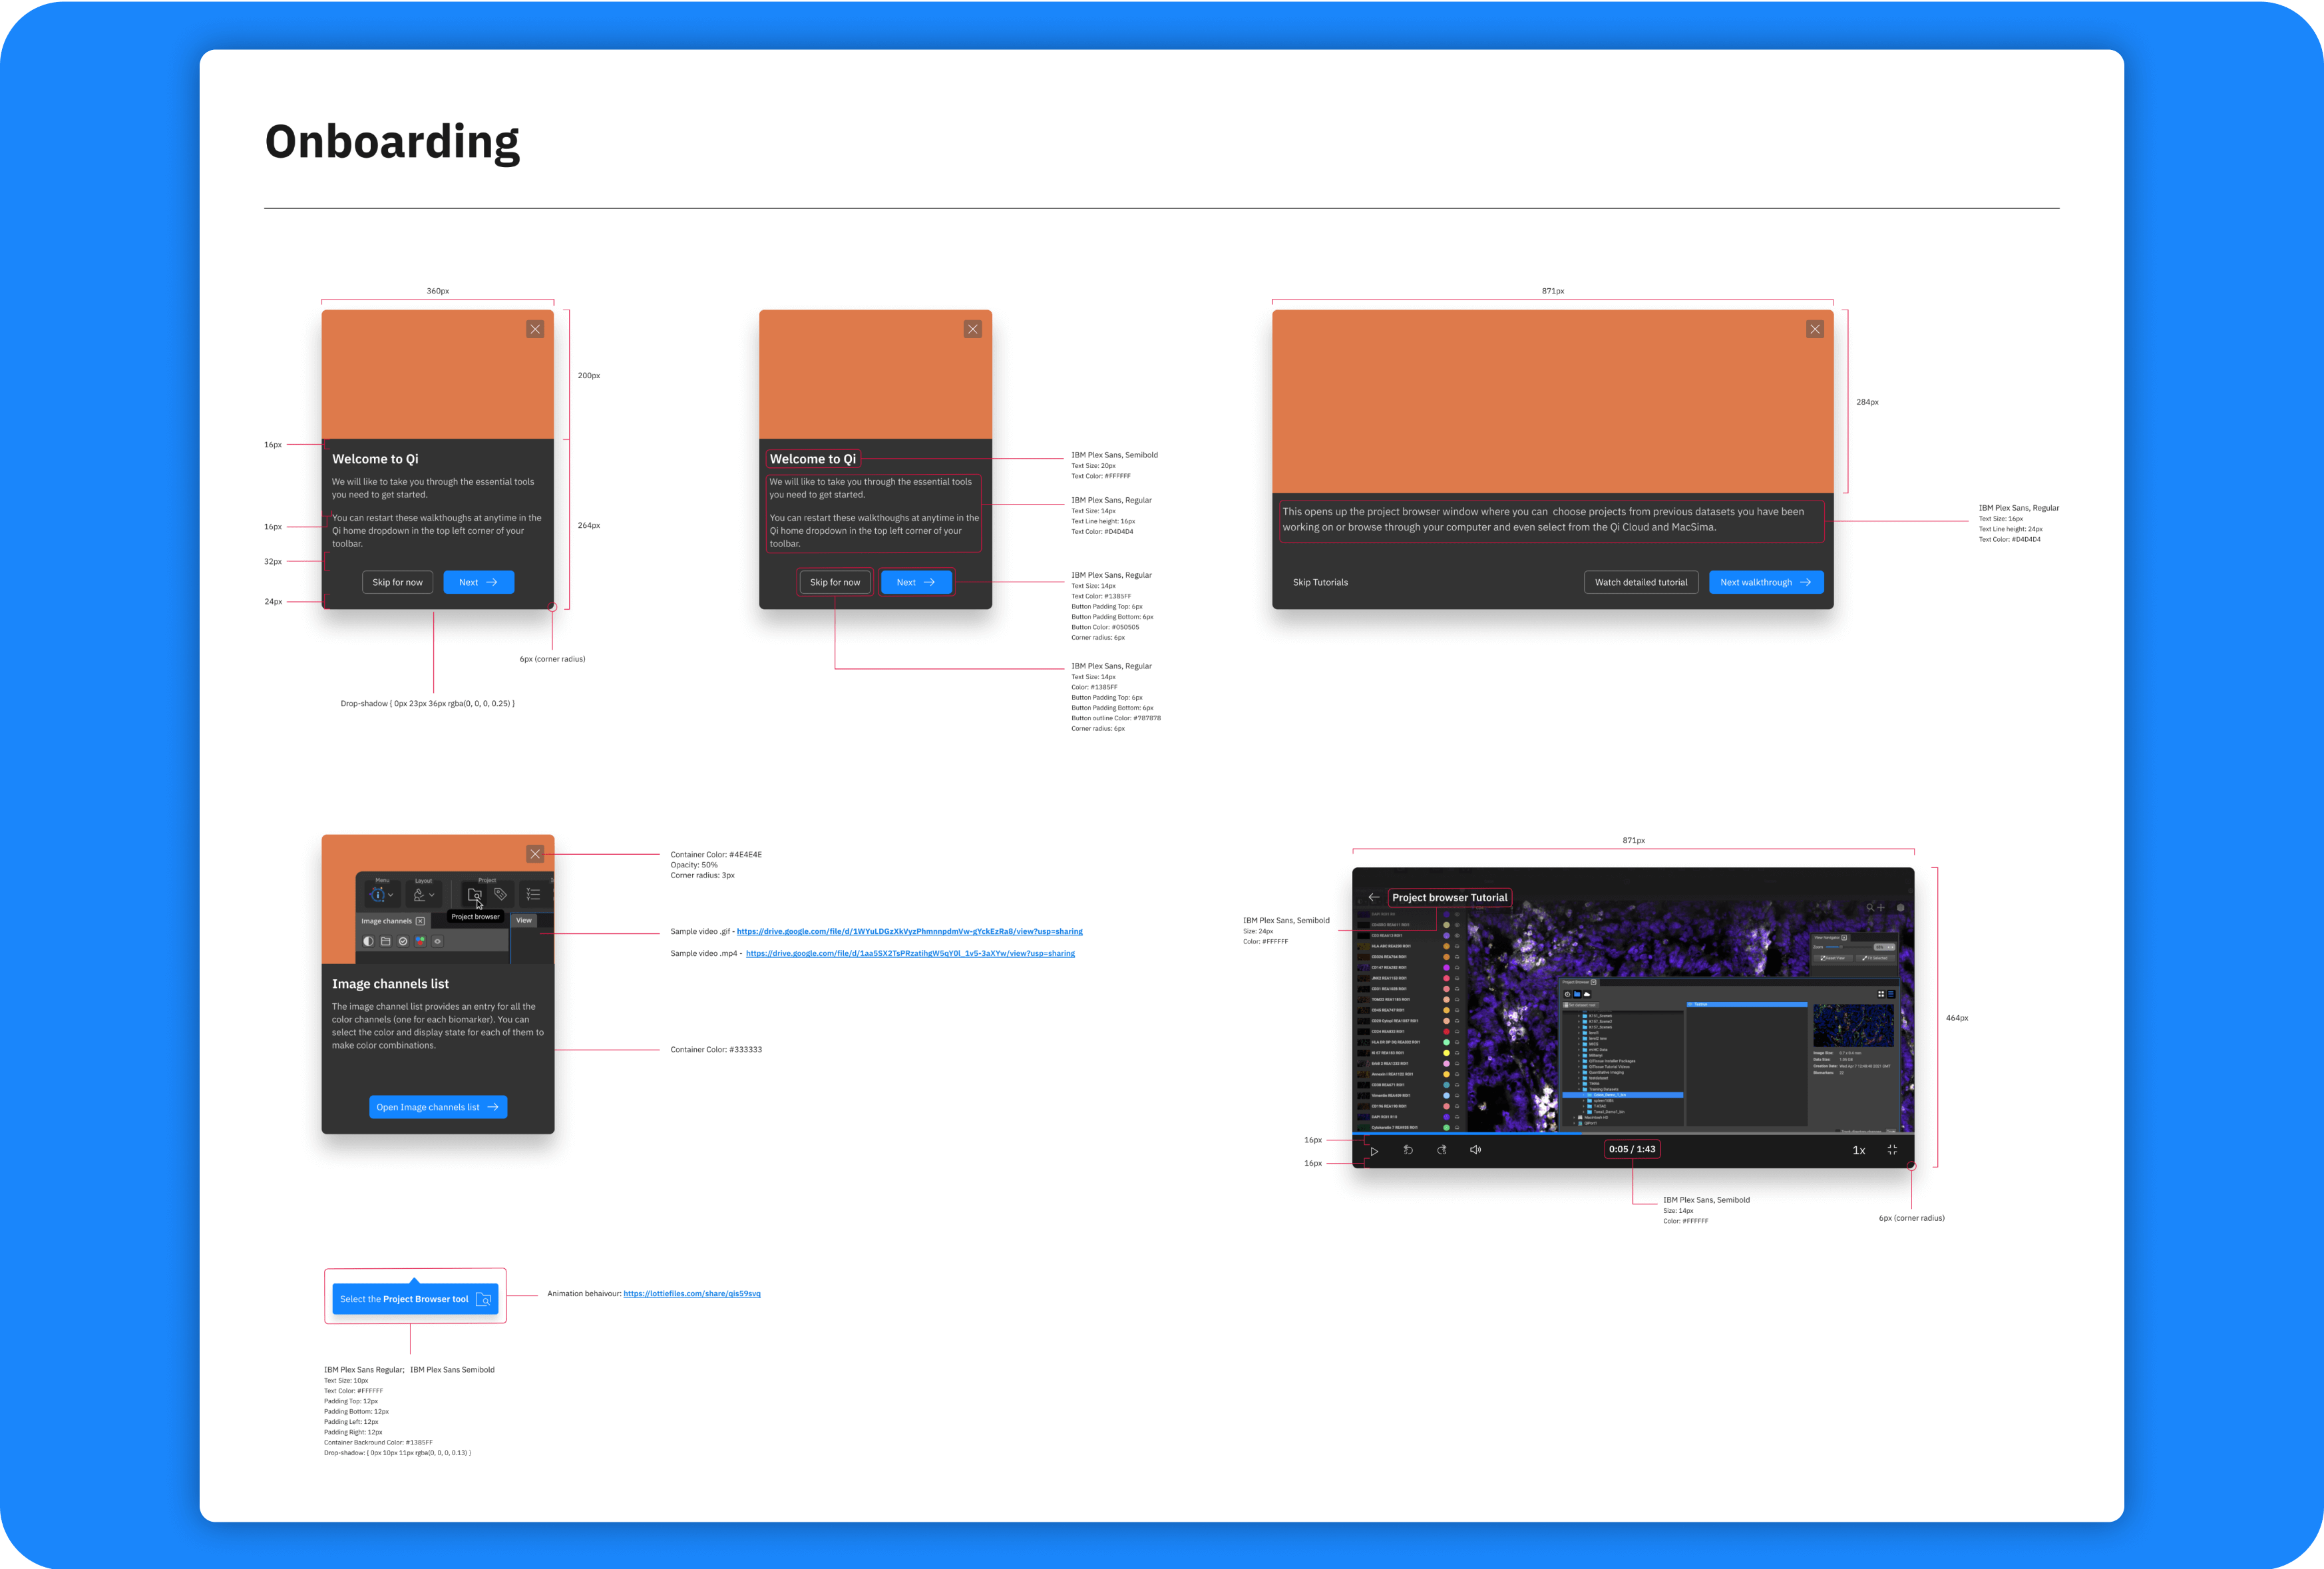The height and width of the screenshot is (1569, 2324).
Task: Mute the tutorial video with speaker icon
Action: (1475, 1150)
